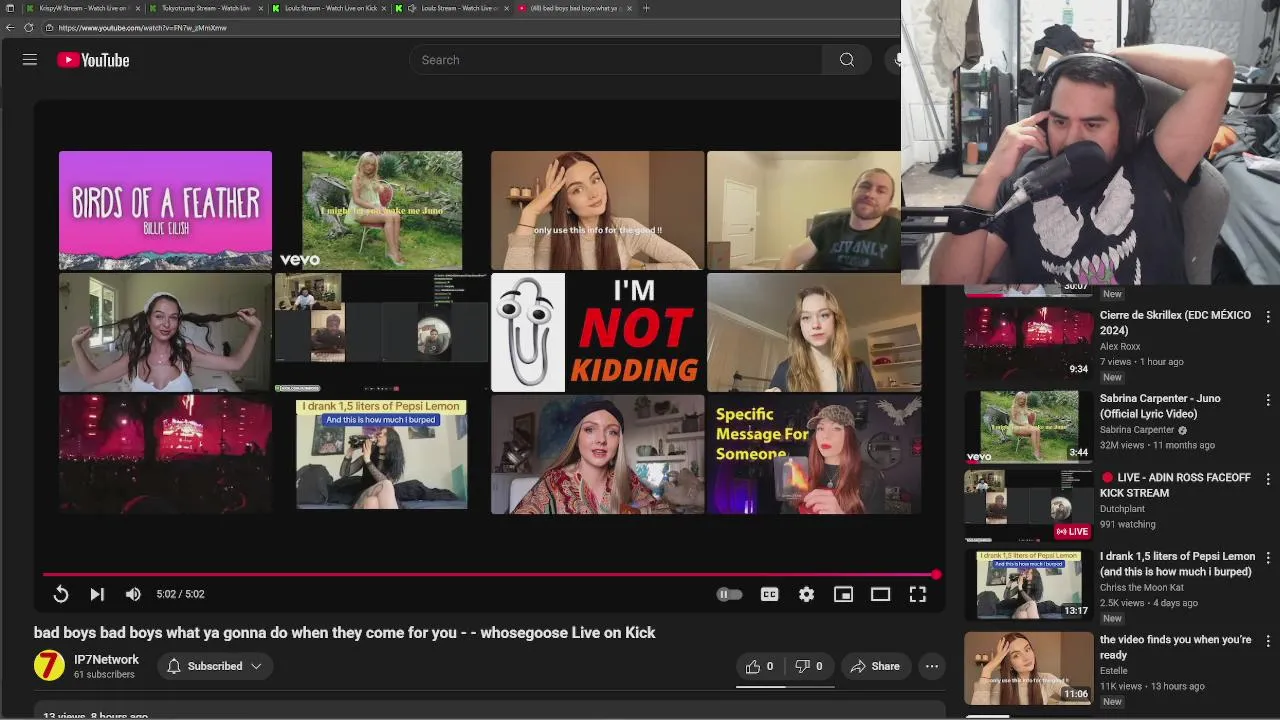The image size is (1280, 720).
Task: Open I'M NOT KIDDING Clippy thumbnail
Action: 597,332
